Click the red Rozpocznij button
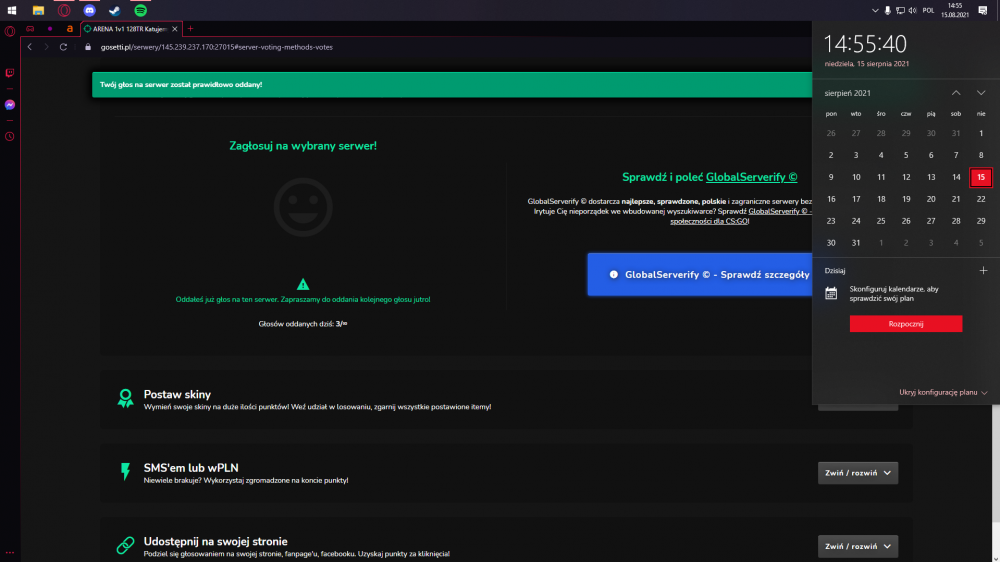This screenshot has width=1000, height=562. [906, 324]
